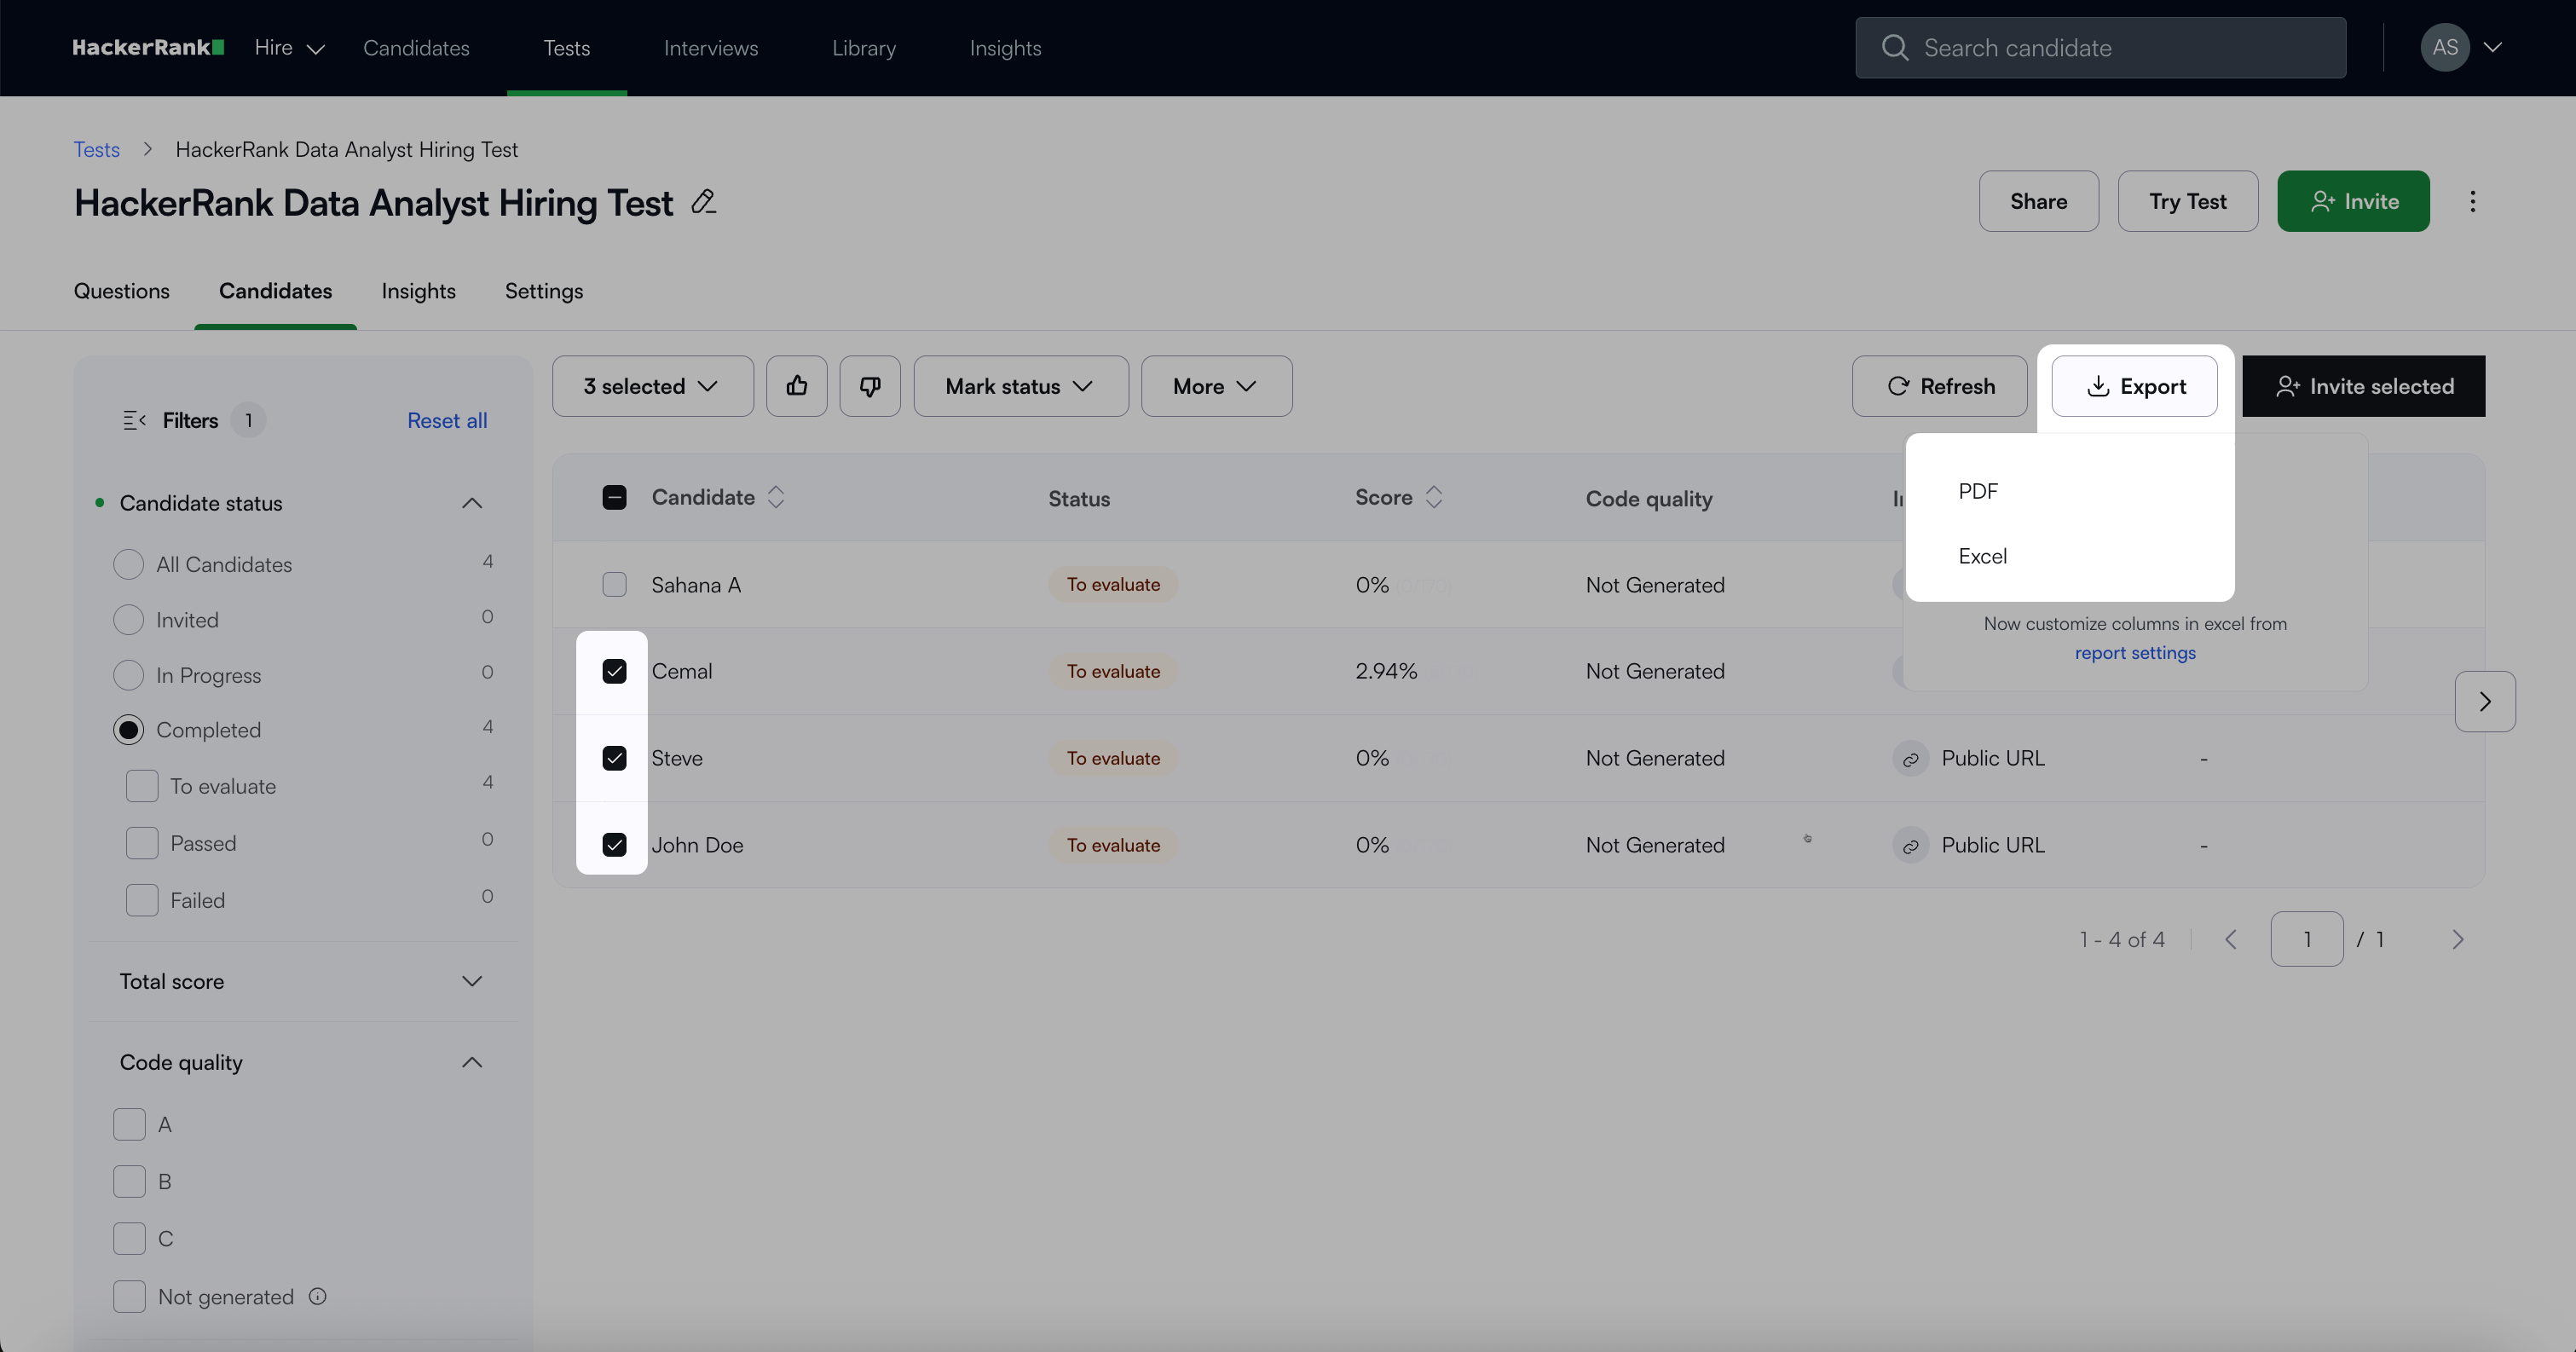Image resolution: width=2576 pixels, height=1352 pixels.
Task: Choose Excel from the Export menu
Action: (x=1982, y=556)
